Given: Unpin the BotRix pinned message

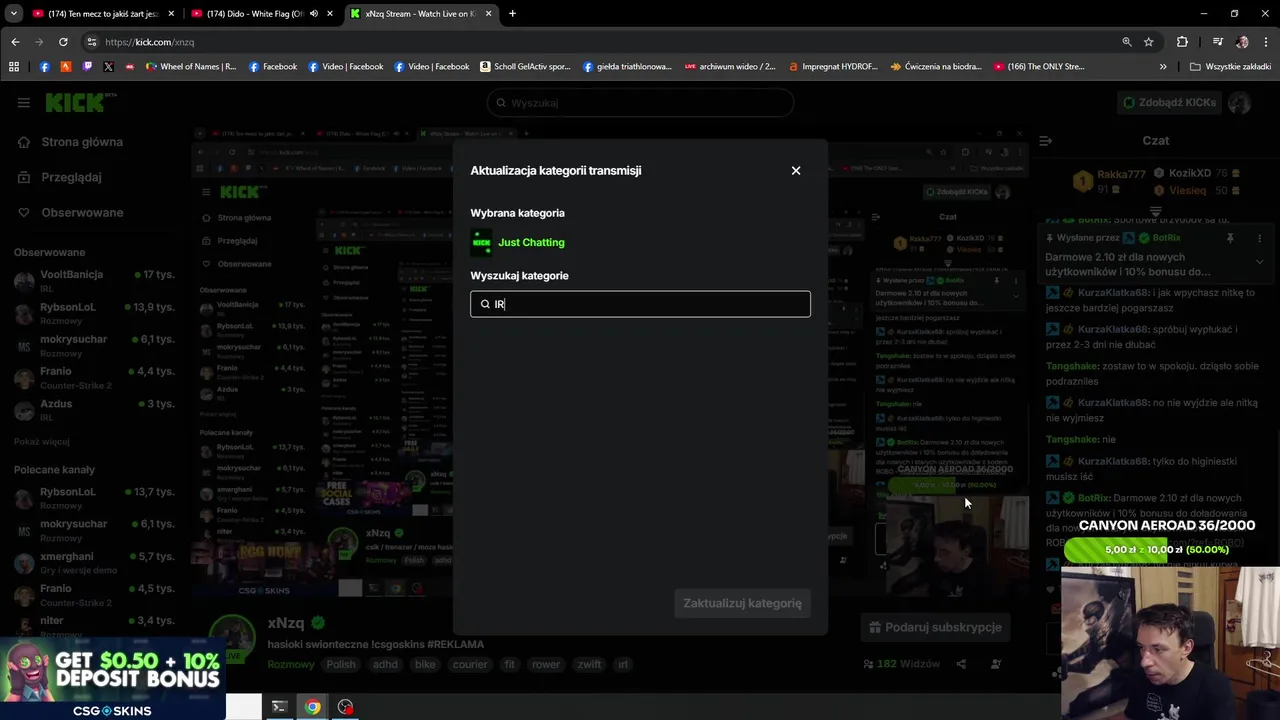Looking at the screenshot, I should [1230, 238].
